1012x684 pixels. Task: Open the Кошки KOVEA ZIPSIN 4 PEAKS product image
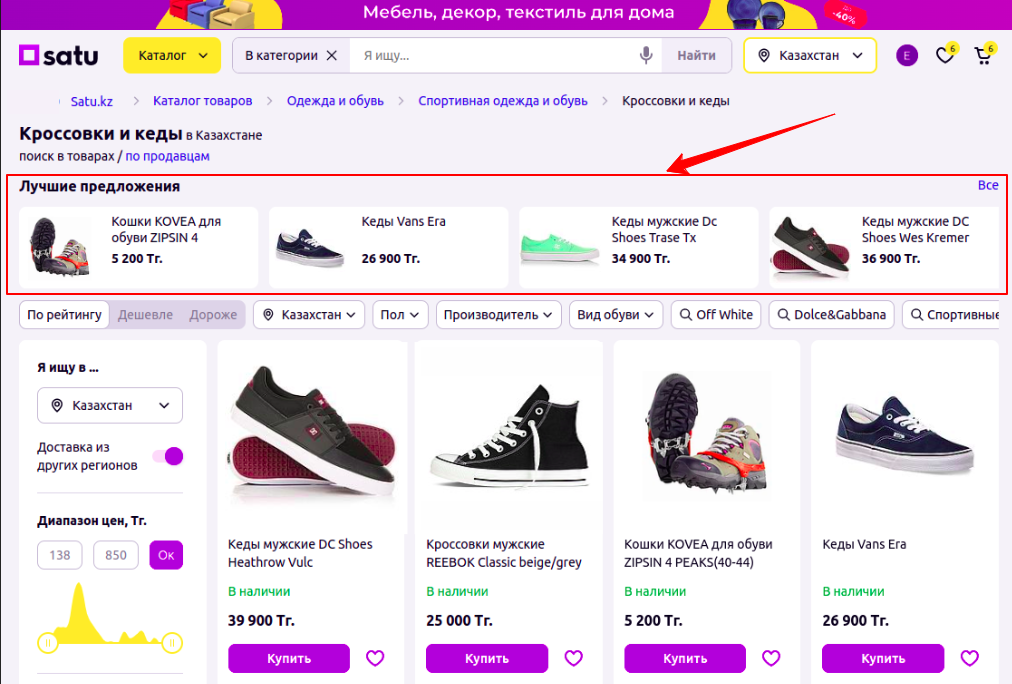click(707, 436)
